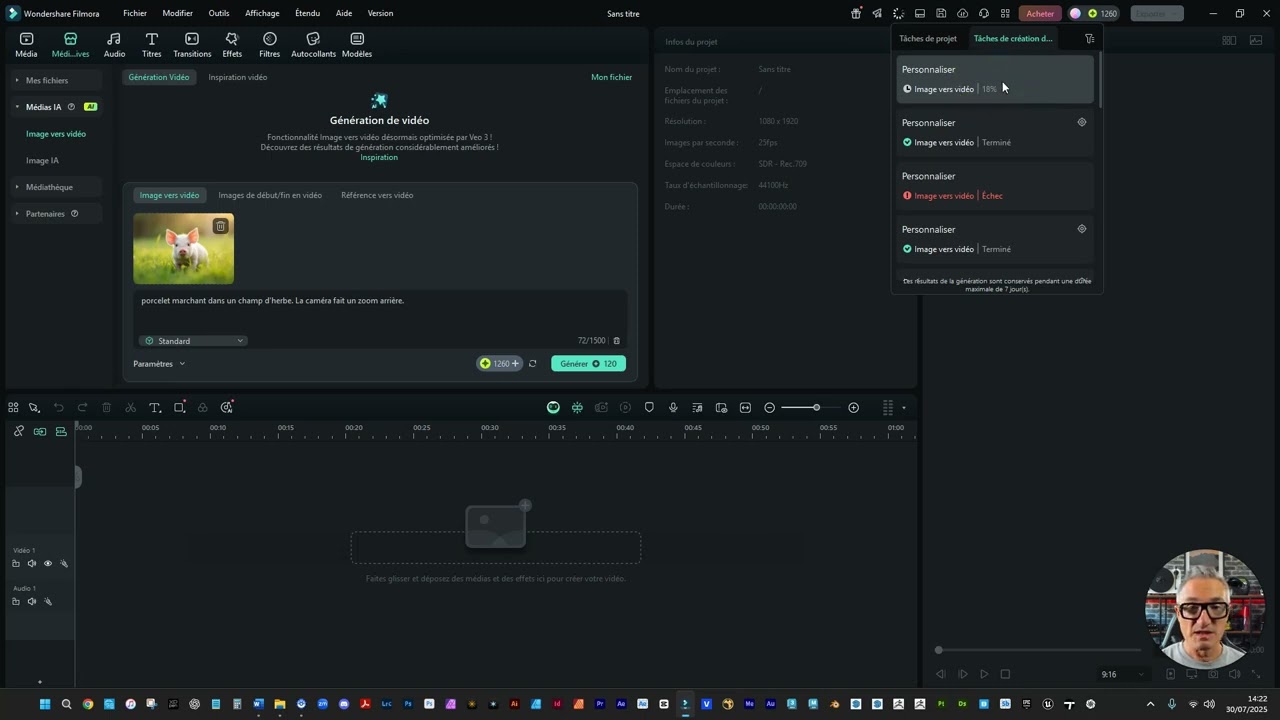This screenshot has height=720, width=1280.
Task: Zoom in the timeline with the plus icon
Action: coord(853,407)
